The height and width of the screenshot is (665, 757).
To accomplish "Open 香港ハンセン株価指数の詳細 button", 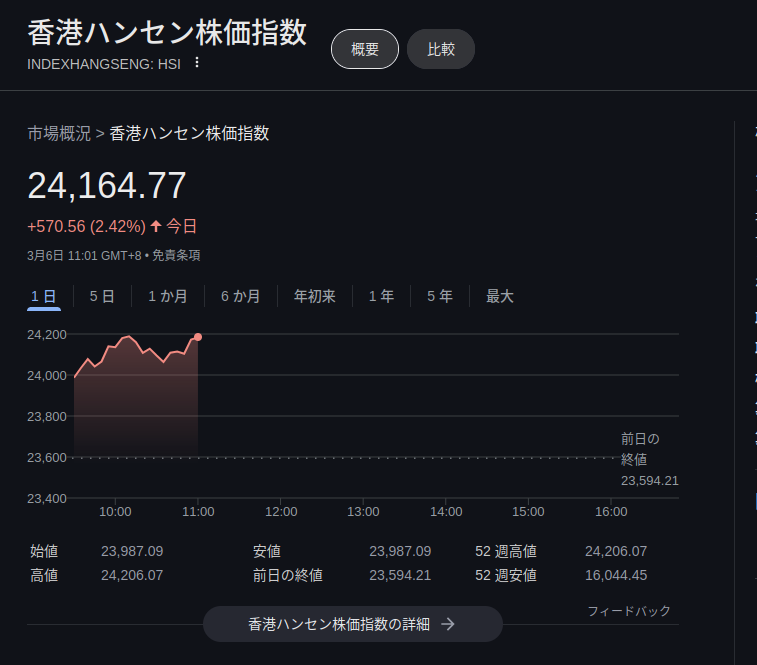I will (352, 624).
